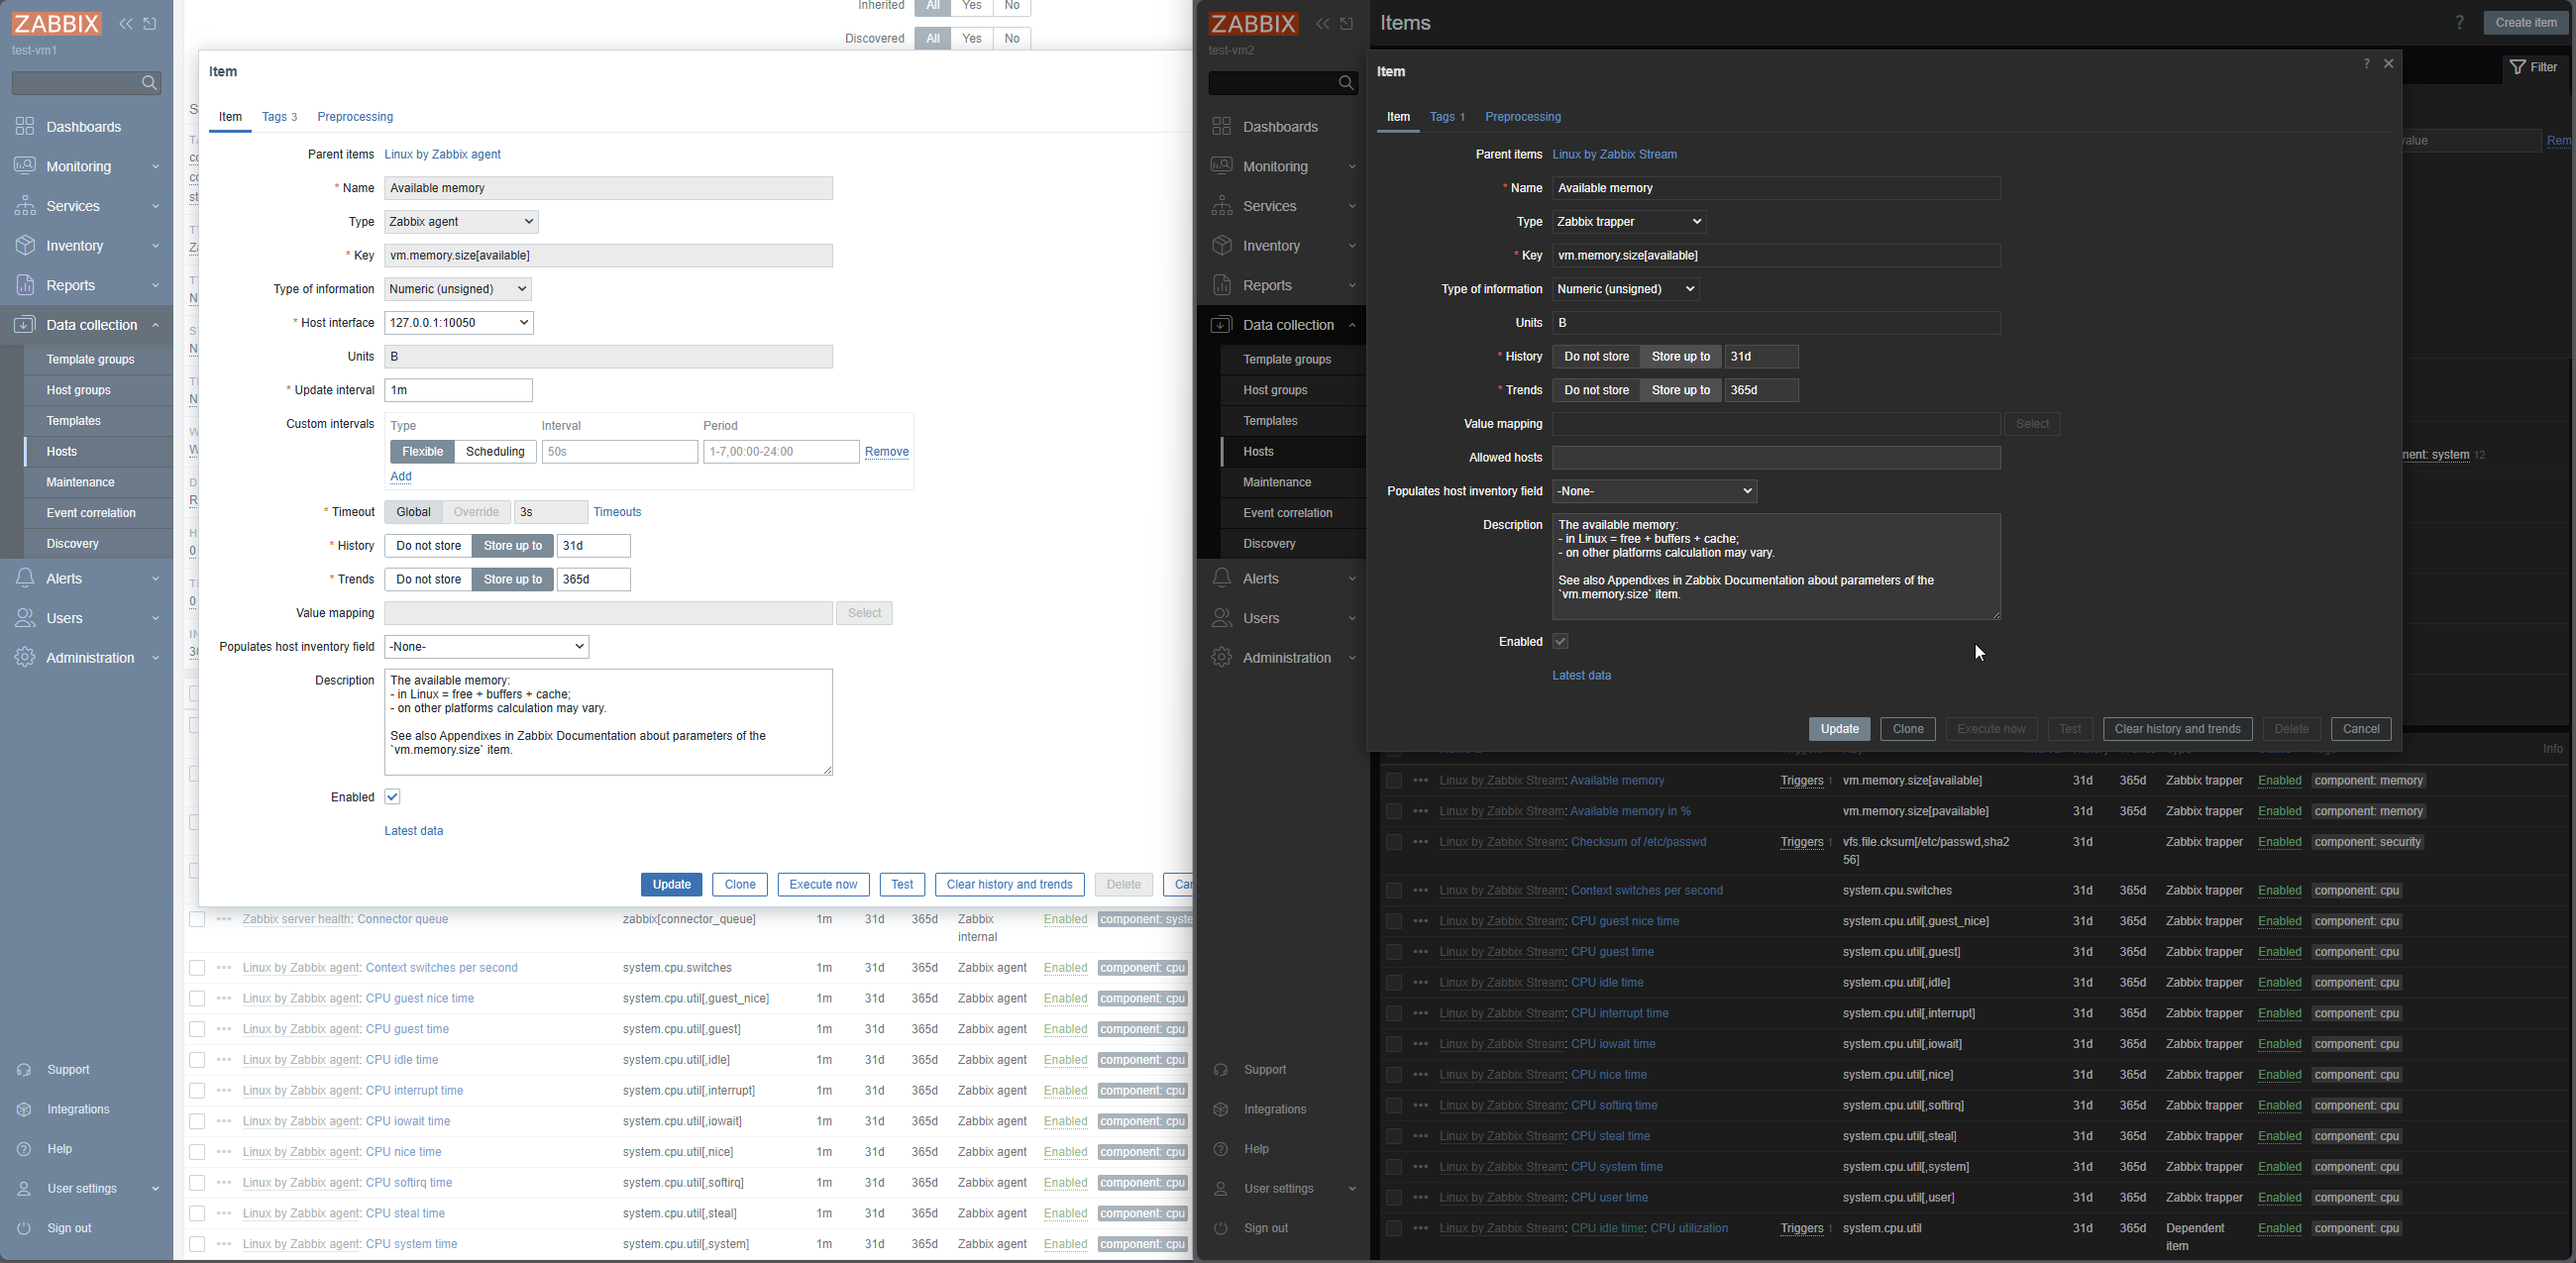The width and height of the screenshot is (2576, 1263).
Task: Switch to Tags 3 tab in light dialog
Action: [x=280, y=118]
